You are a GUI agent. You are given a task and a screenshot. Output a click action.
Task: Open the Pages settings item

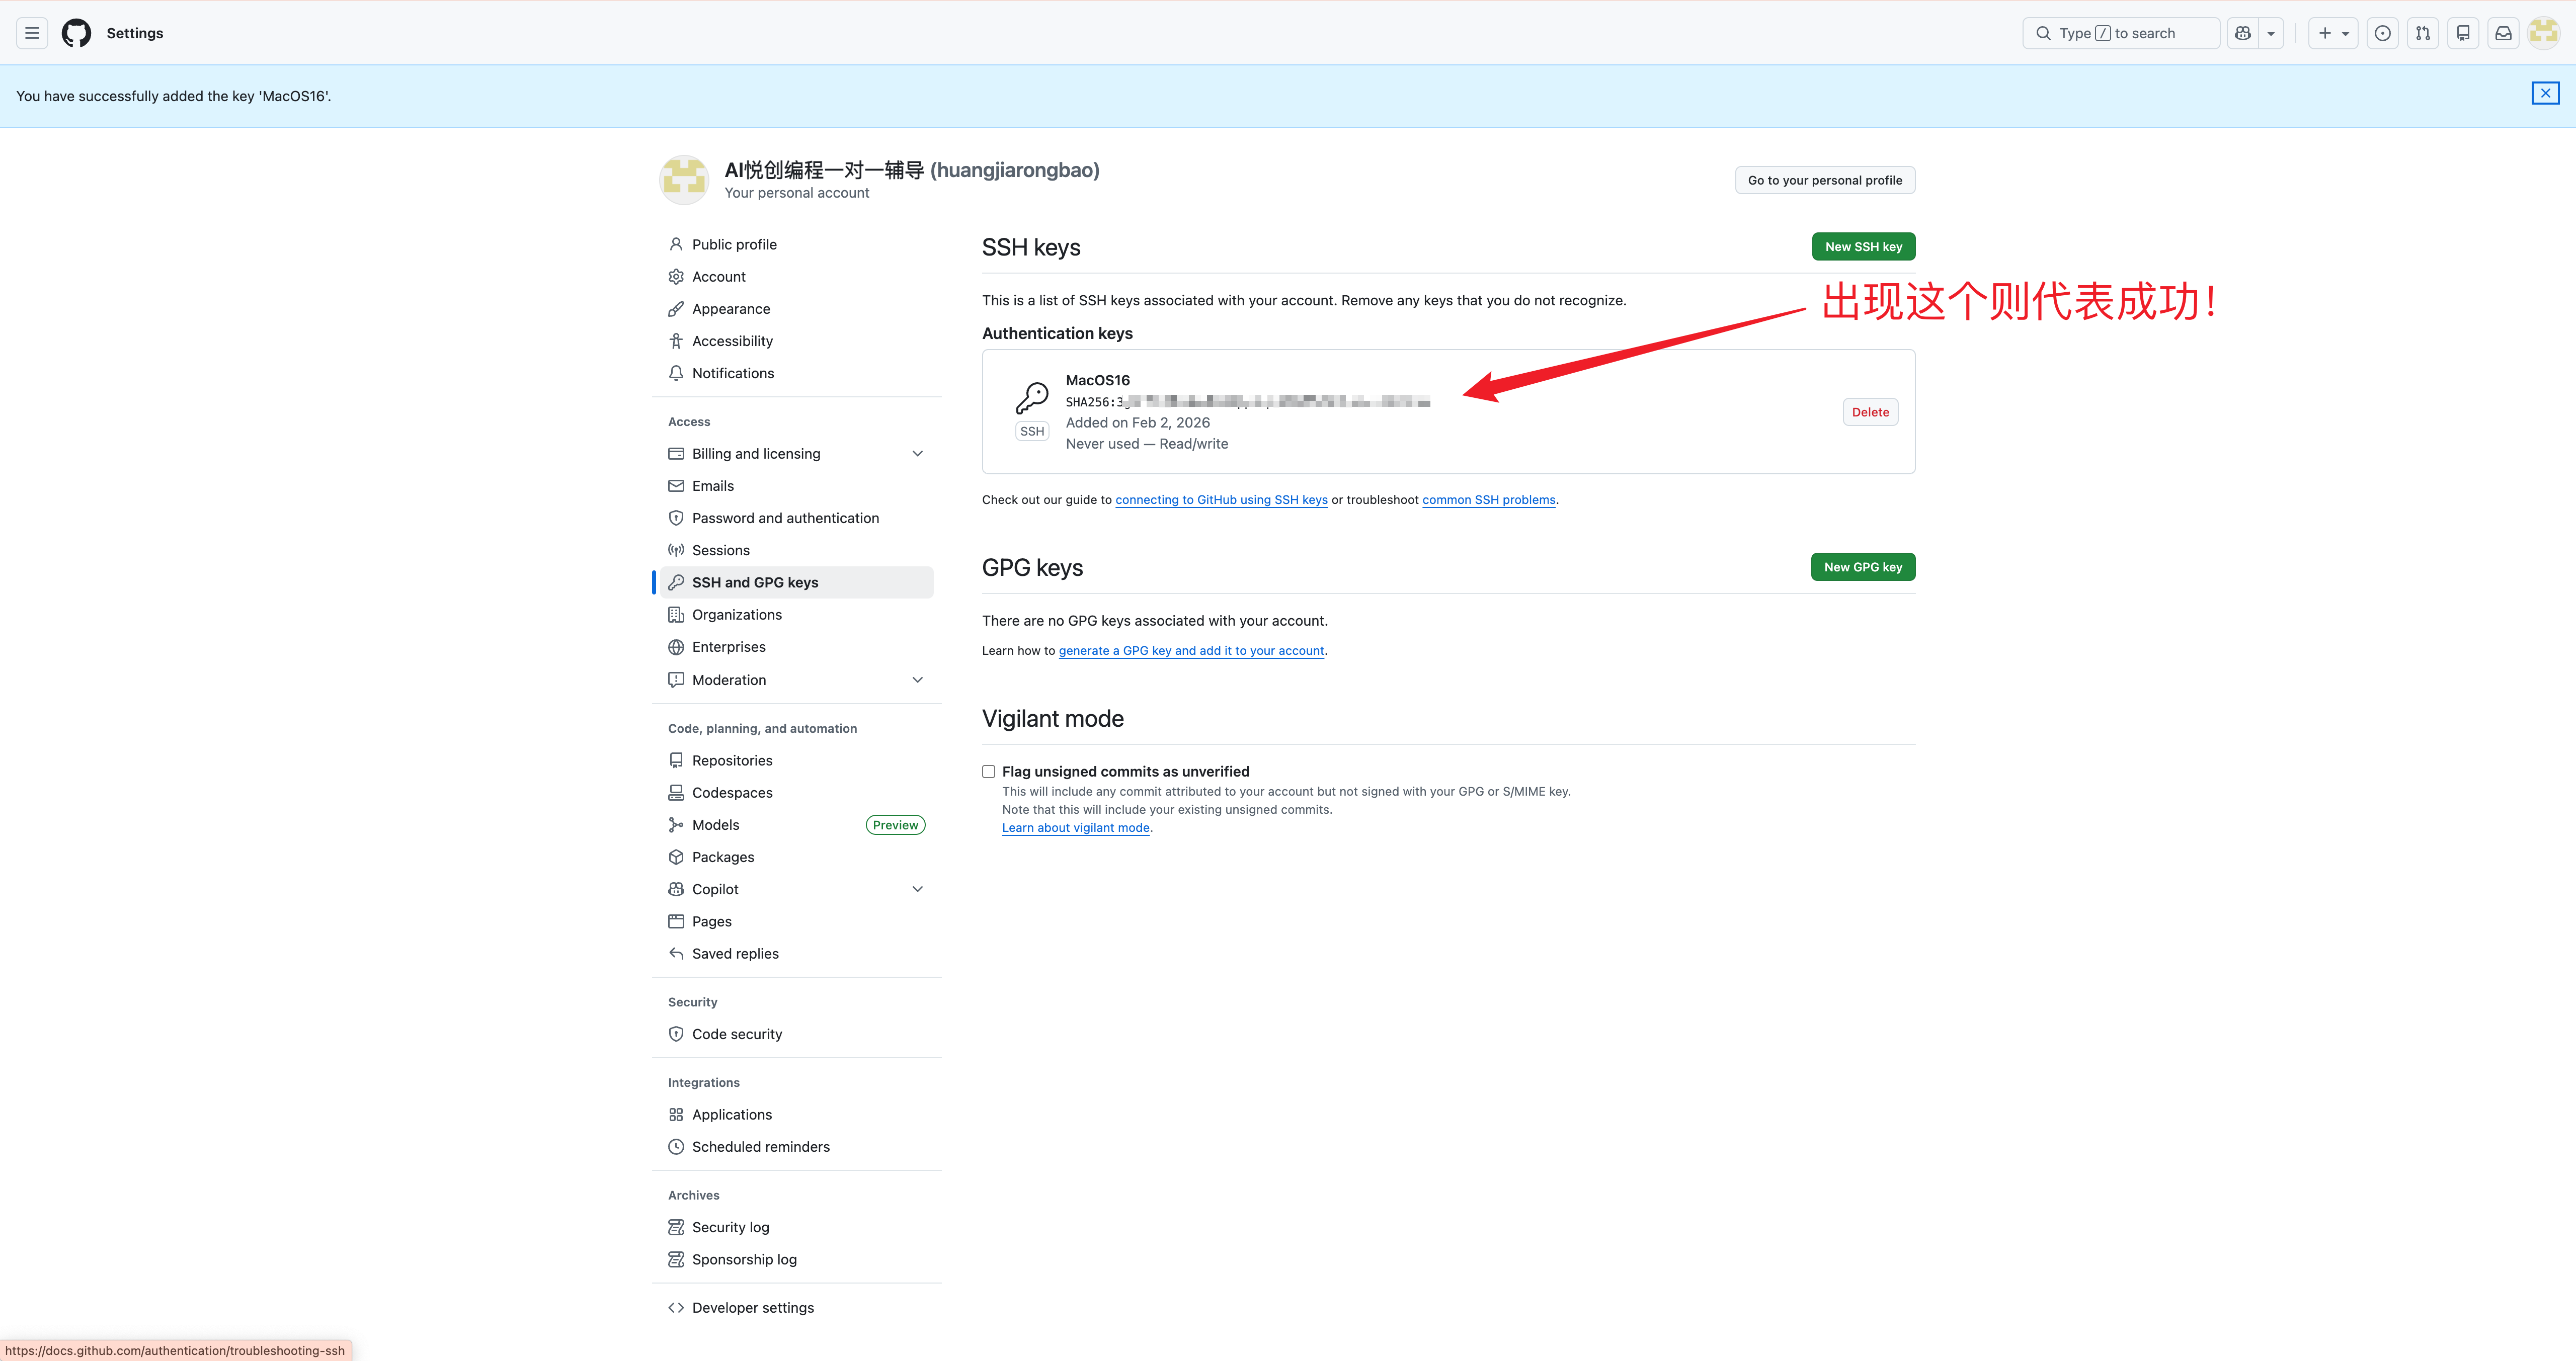797,922
